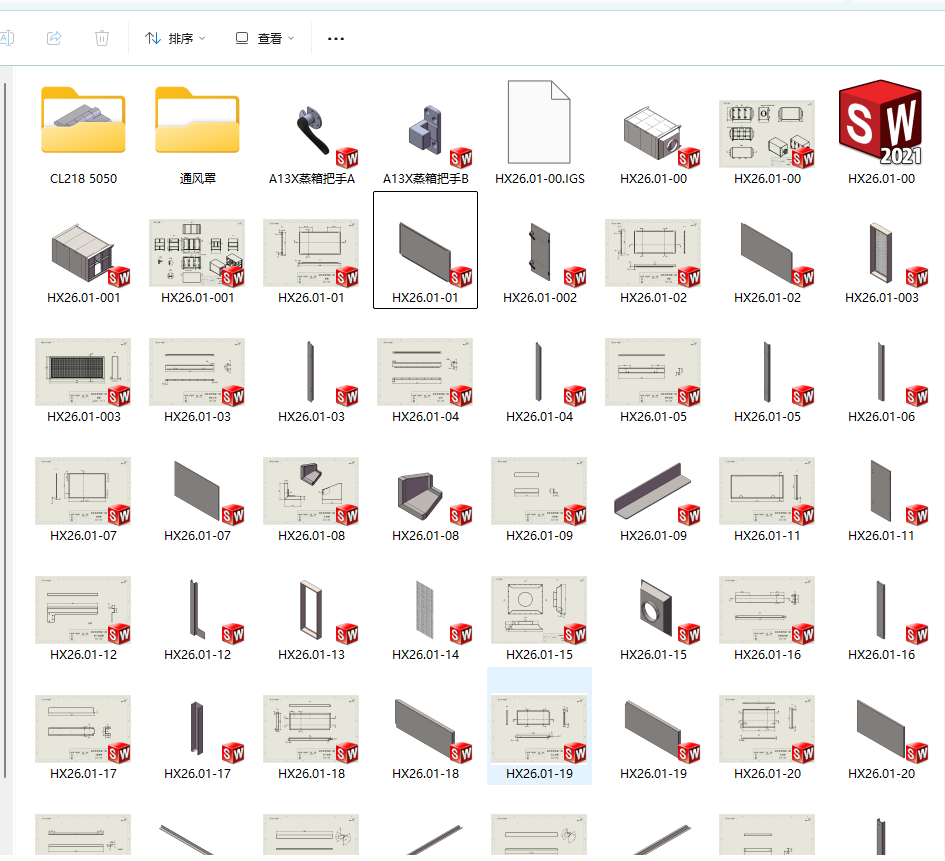Select the HX26.01-16 drawing file
This screenshot has width=945, height=861.
[x=767, y=609]
